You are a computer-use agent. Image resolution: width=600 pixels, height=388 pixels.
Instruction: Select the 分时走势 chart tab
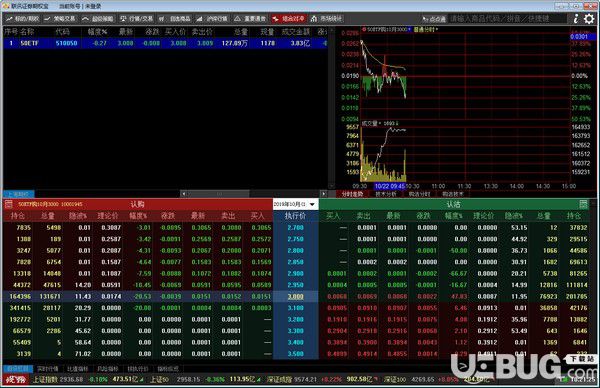point(352,194)
